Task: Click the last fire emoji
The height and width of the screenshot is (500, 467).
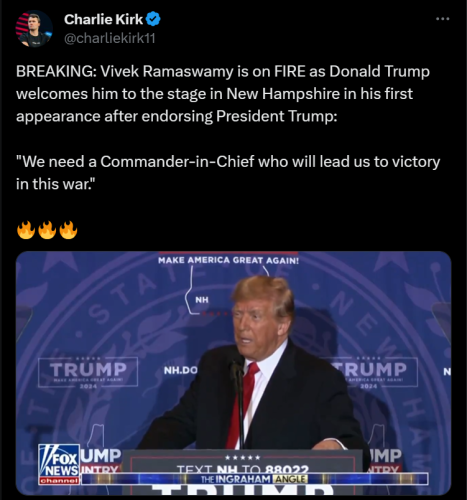Action: (x=68, y=230)
